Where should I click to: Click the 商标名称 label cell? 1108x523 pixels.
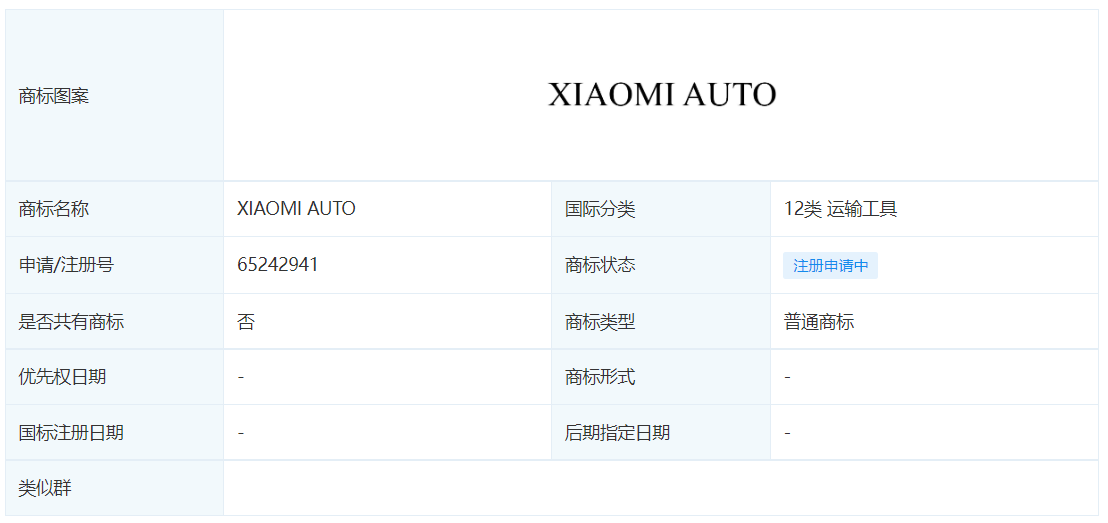pos(114,208)
